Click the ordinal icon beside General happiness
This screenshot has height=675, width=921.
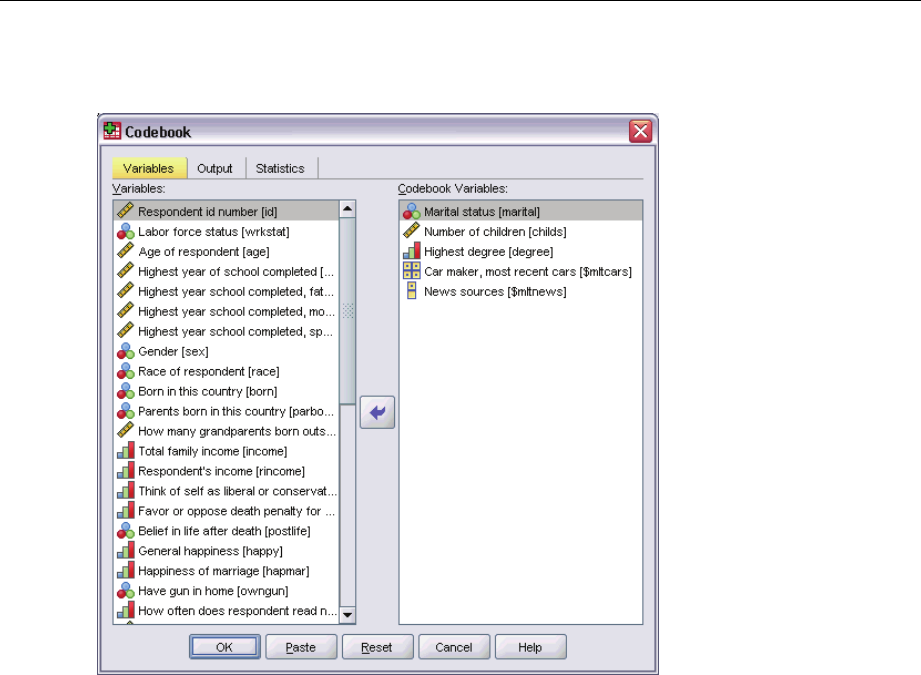[x=125, y=551]
